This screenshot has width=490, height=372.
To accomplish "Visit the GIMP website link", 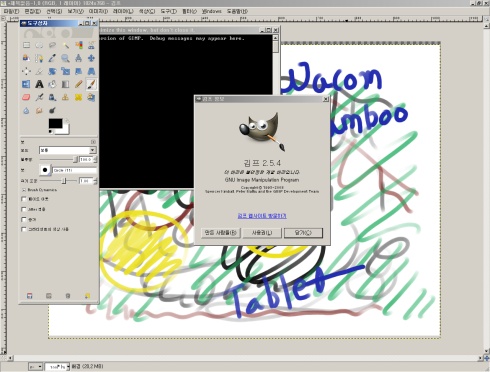I will (262, 216).
